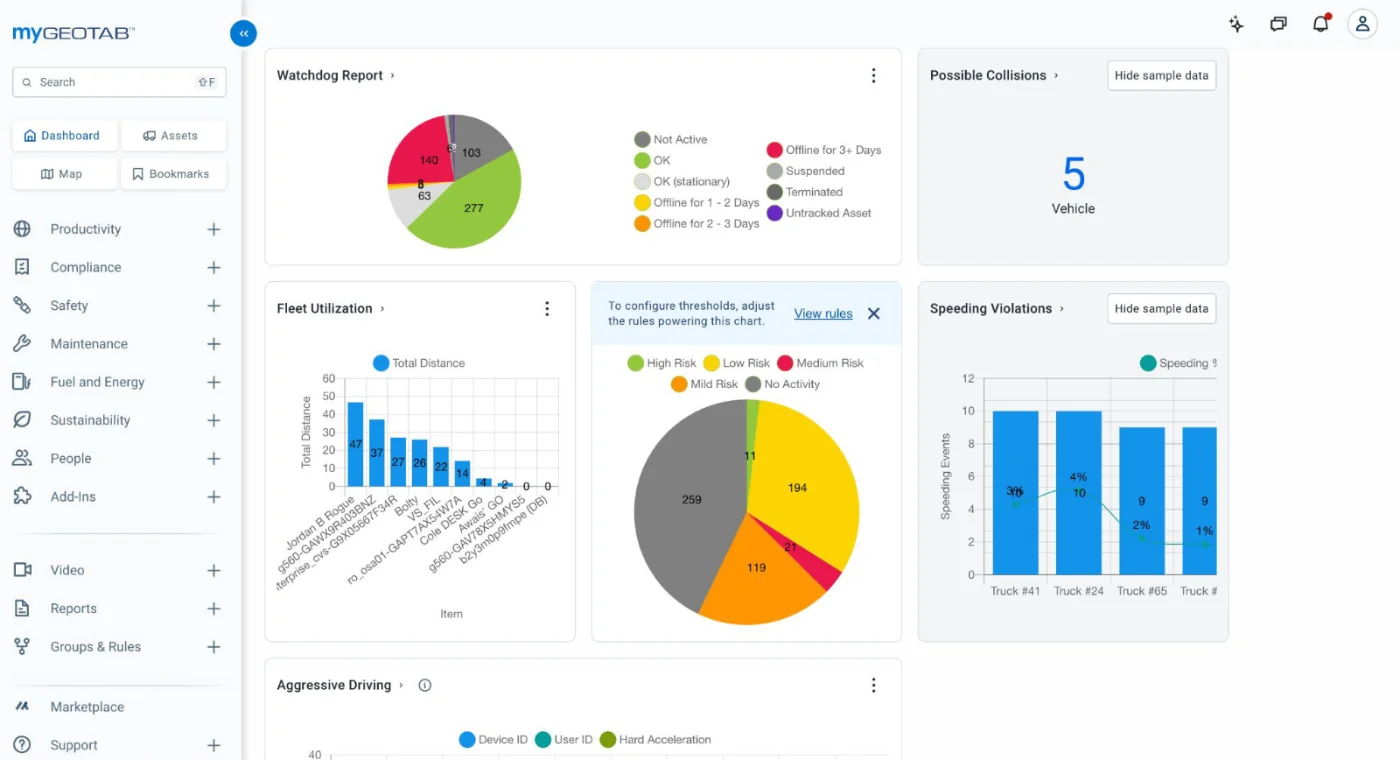Click the Marketplace logo icon
Screen dimensions: 1400x760
pyautogui.click(x=22, y=707)
